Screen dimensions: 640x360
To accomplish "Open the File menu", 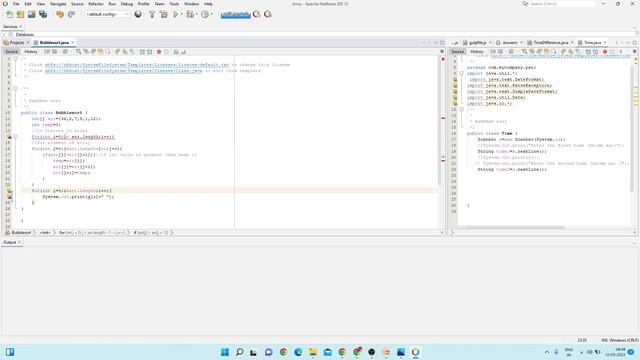I will pyautogui.click(x=16, y=4).
